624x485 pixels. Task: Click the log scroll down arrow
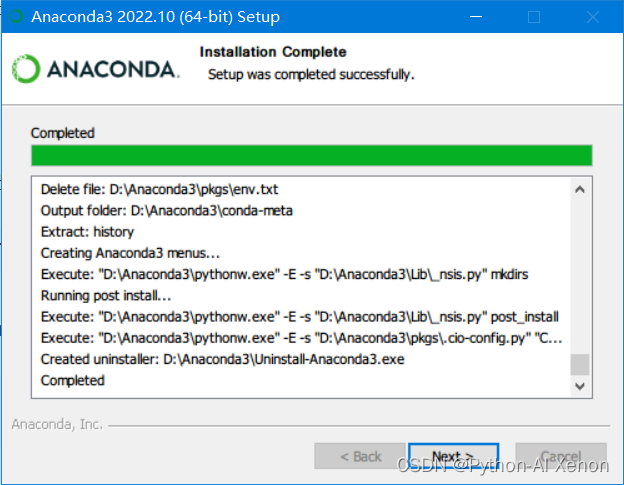(x=580, y=386)
